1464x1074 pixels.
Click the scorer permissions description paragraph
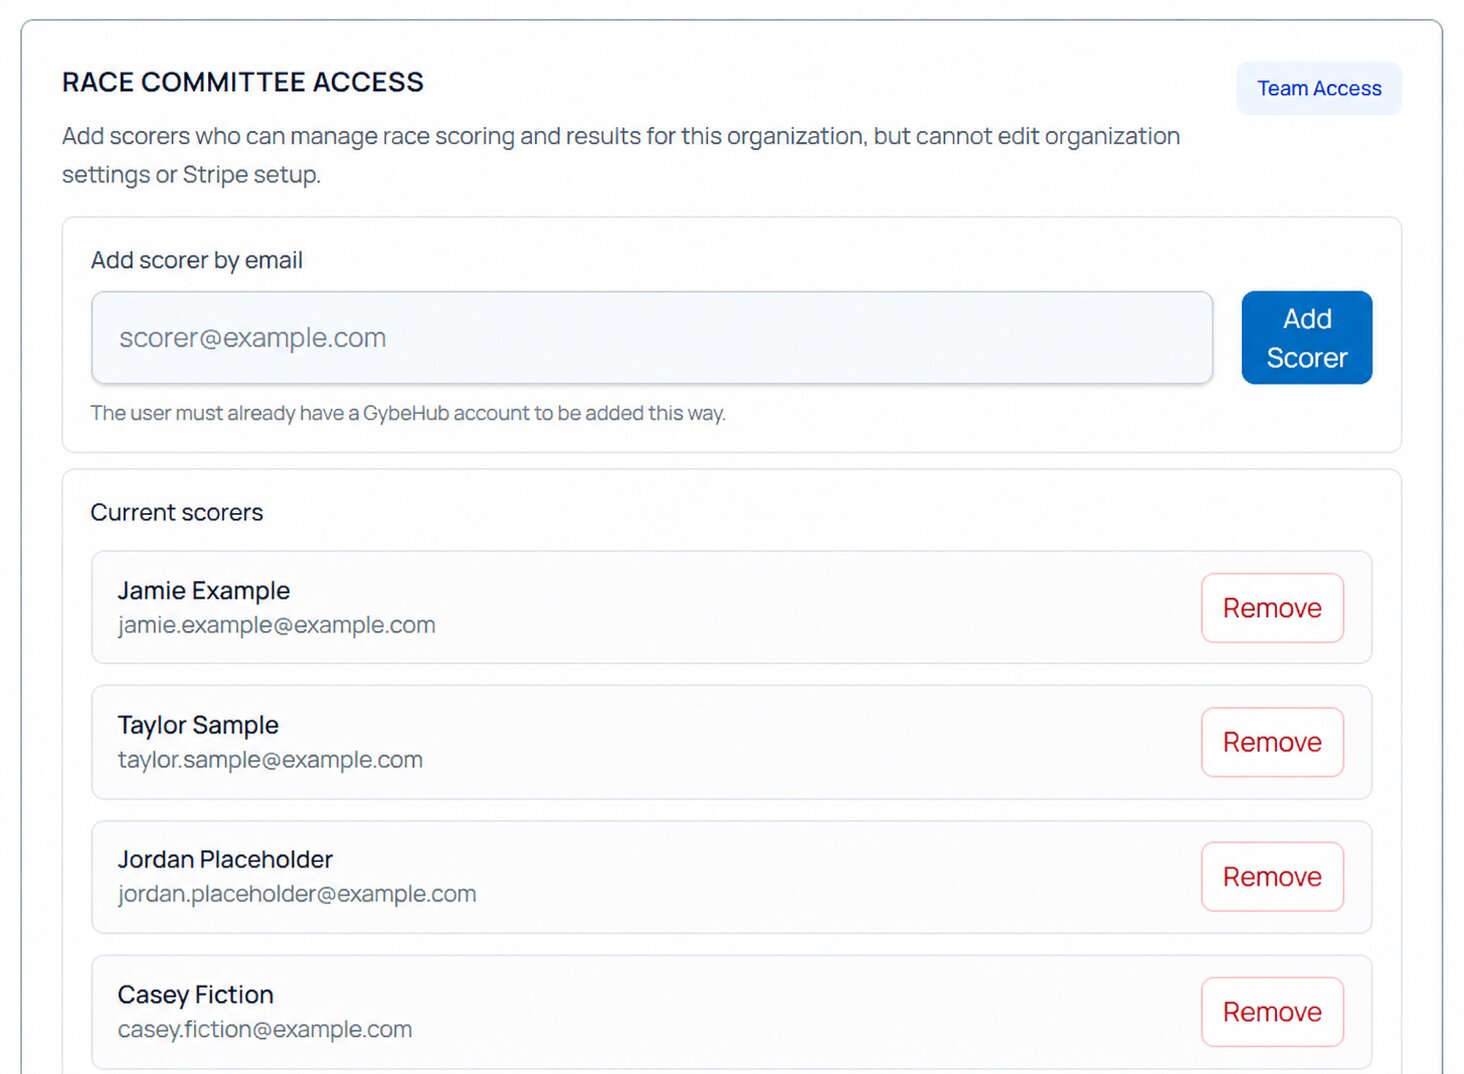click(621, 155)
